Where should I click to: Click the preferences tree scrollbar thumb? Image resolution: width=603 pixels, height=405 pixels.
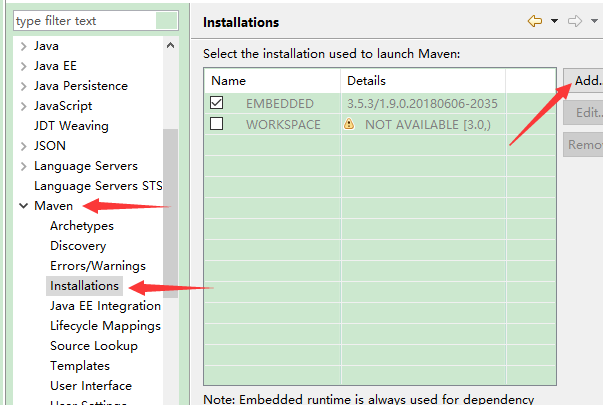[170, 213]
